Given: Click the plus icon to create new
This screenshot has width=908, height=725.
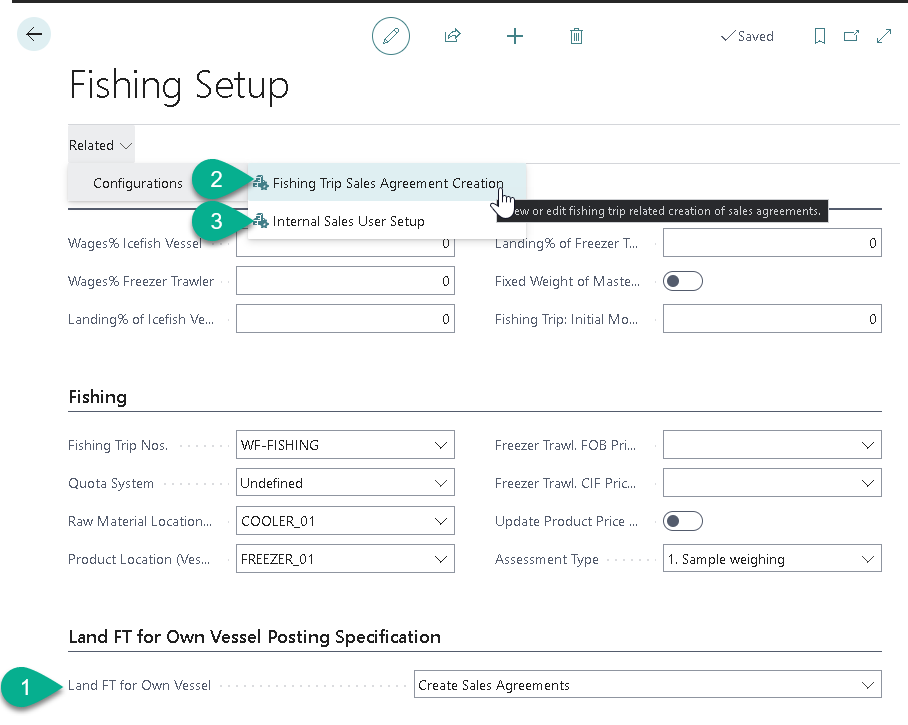Looking at the screenshot, I should (x=515, y=36).
